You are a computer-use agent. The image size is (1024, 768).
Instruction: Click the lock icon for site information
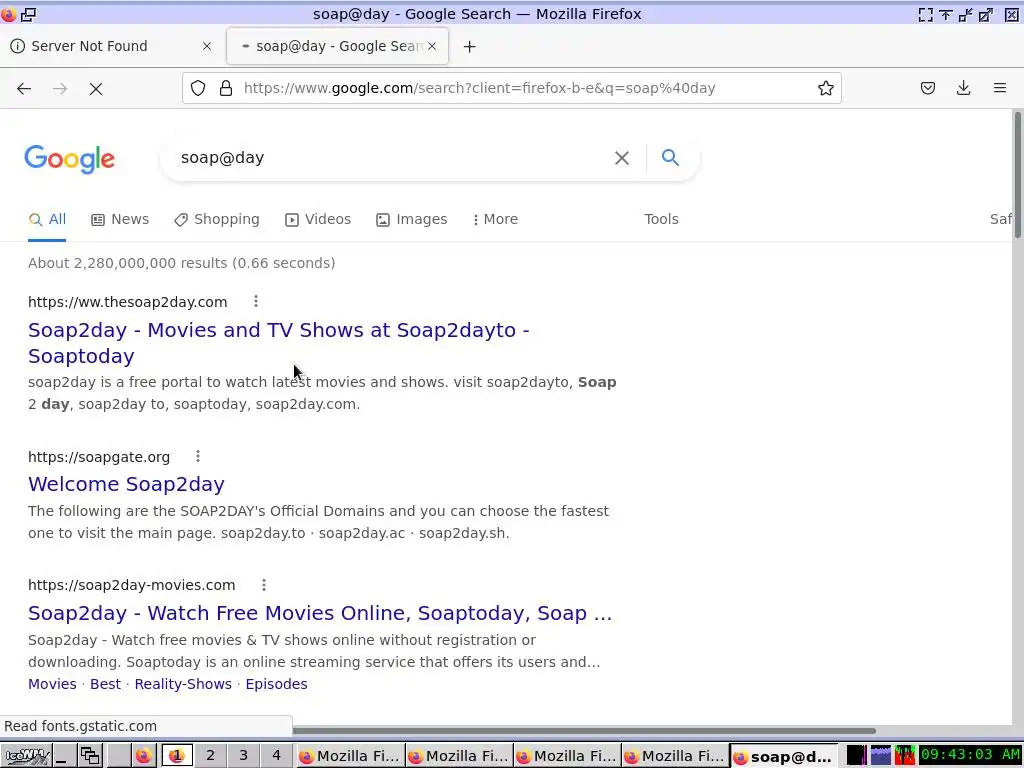[x=226, y=88]
